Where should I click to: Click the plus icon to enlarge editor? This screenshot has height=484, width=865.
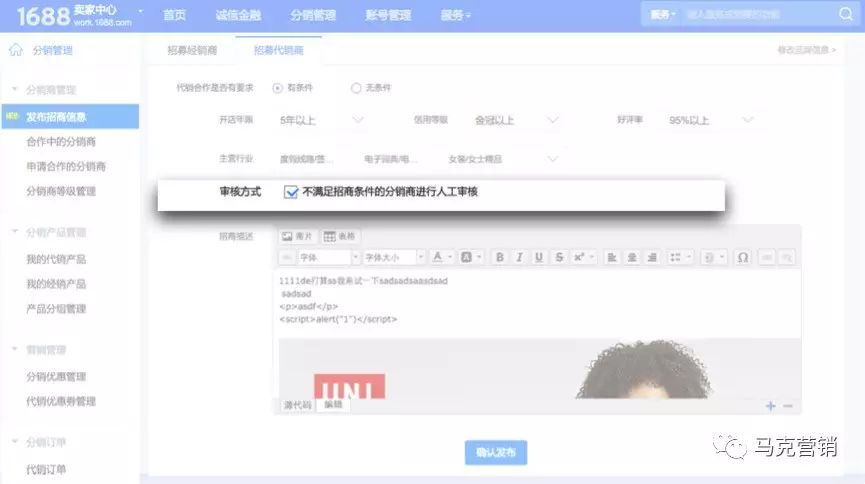coord(771,406)
